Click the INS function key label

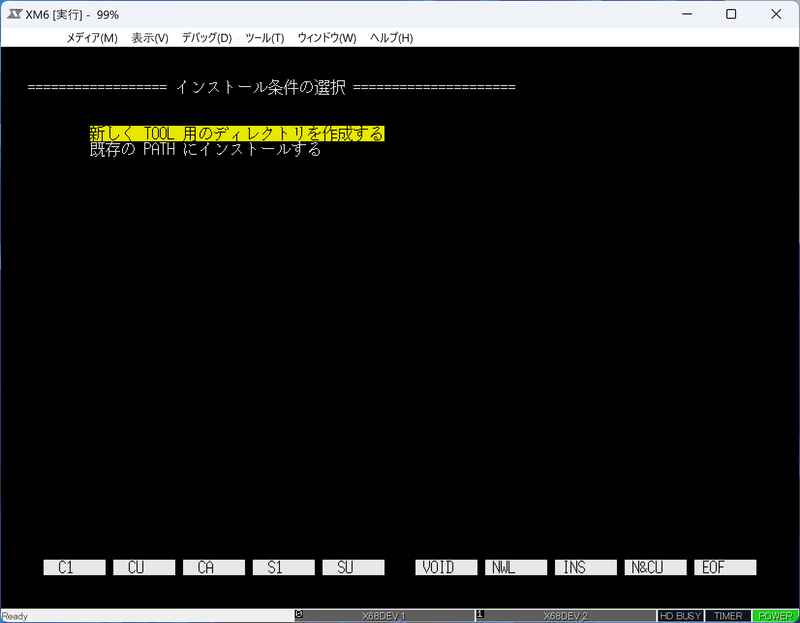pyautogui.click(x=586, y=567)
